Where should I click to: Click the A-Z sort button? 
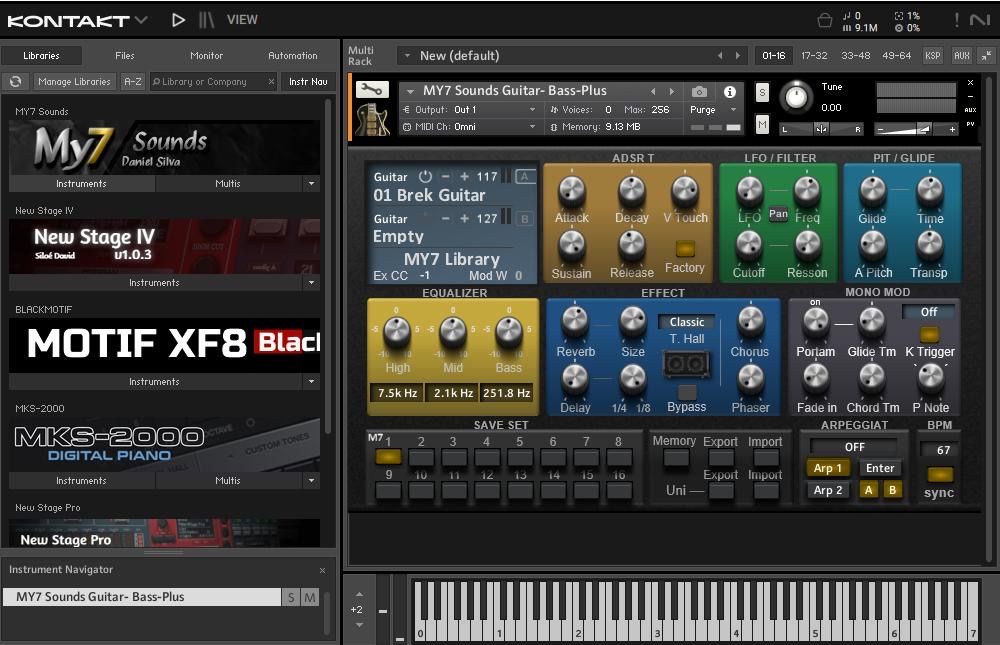[133, 82]
